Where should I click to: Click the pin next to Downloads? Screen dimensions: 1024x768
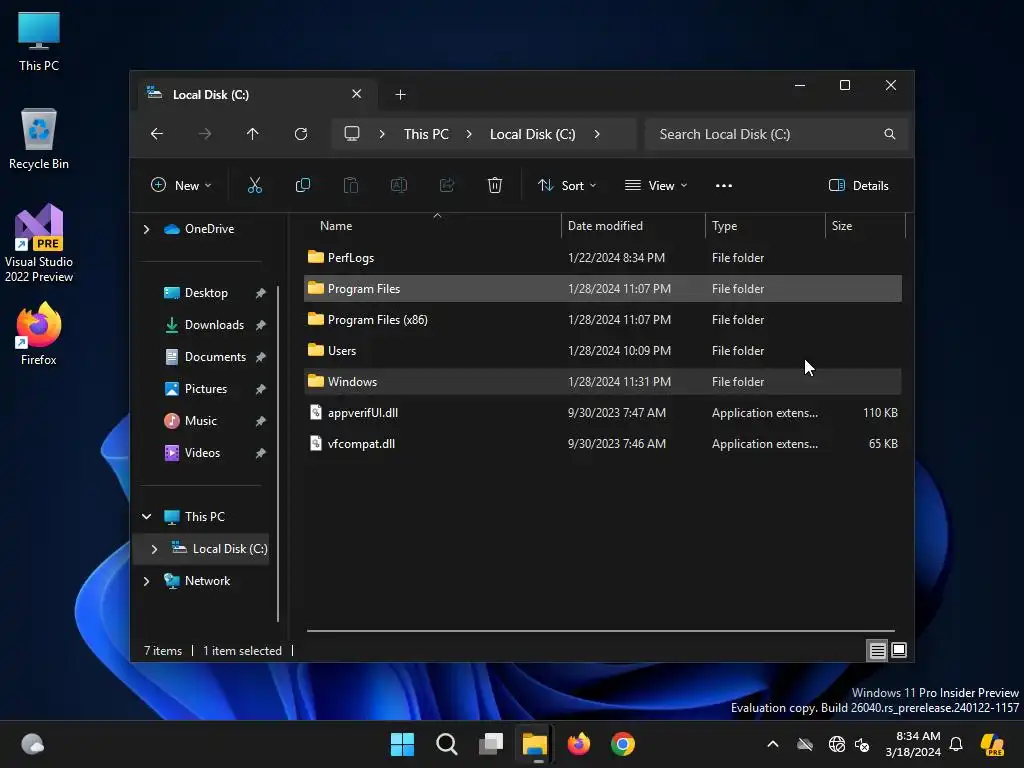coord(261,325)
